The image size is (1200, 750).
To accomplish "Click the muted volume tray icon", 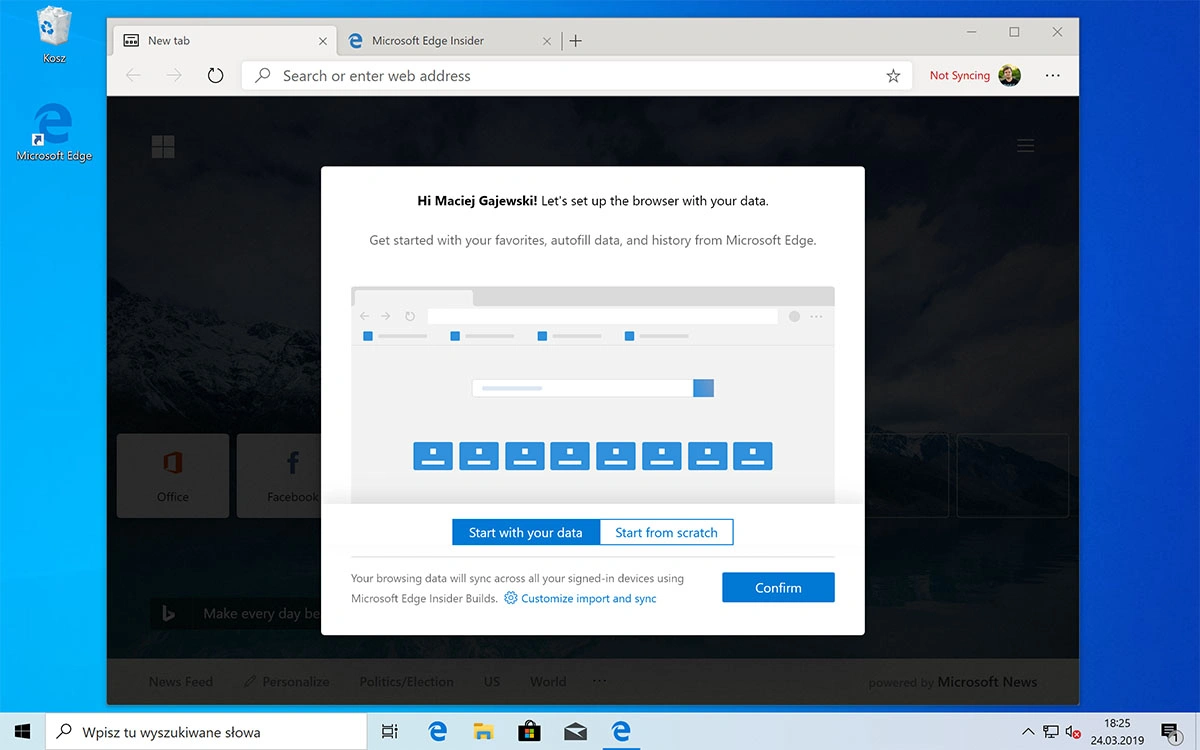I will (1074, 732).
